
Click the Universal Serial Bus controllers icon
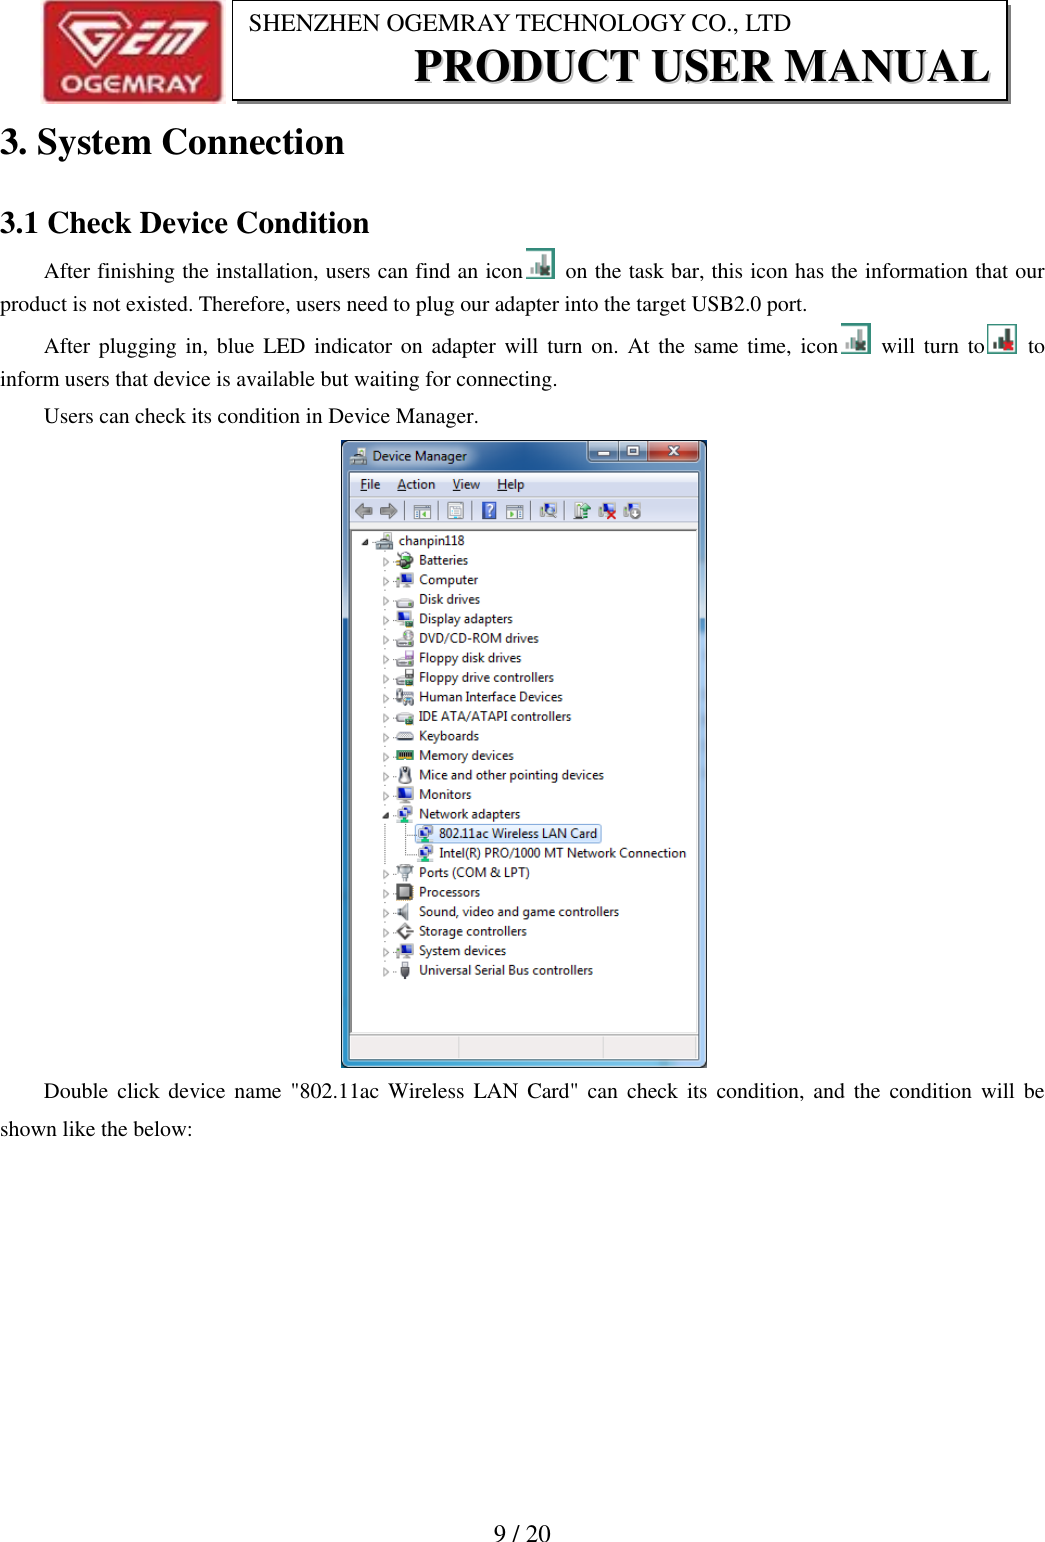[x=404, y=971]
